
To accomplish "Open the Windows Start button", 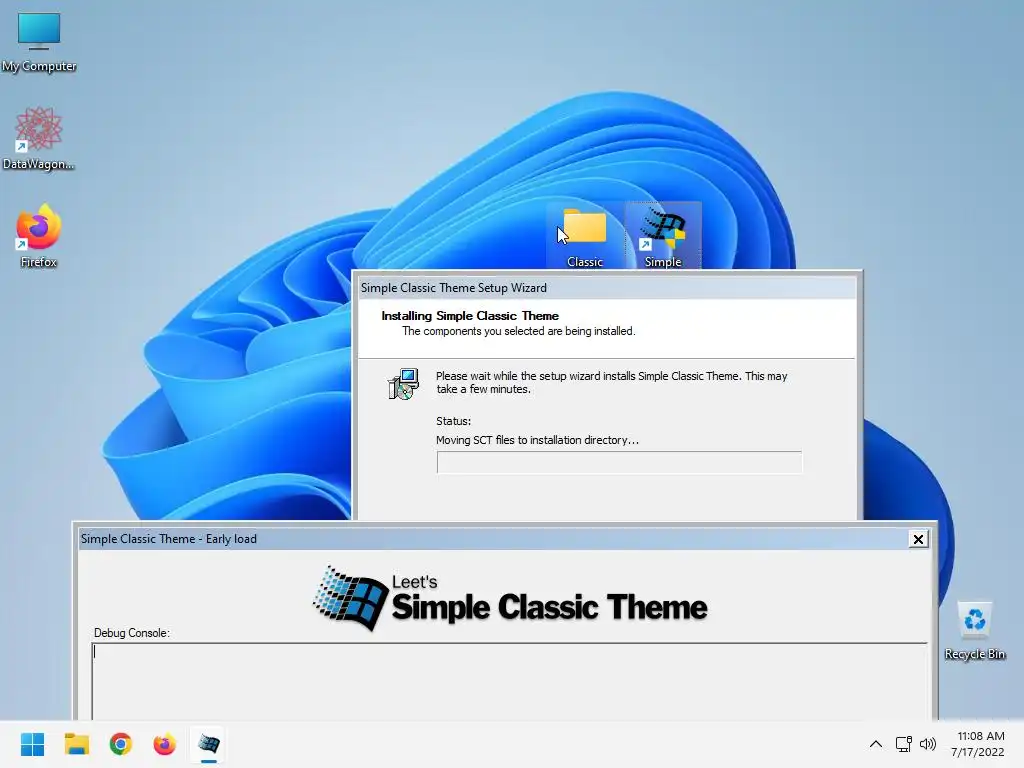I will [32, 744].
